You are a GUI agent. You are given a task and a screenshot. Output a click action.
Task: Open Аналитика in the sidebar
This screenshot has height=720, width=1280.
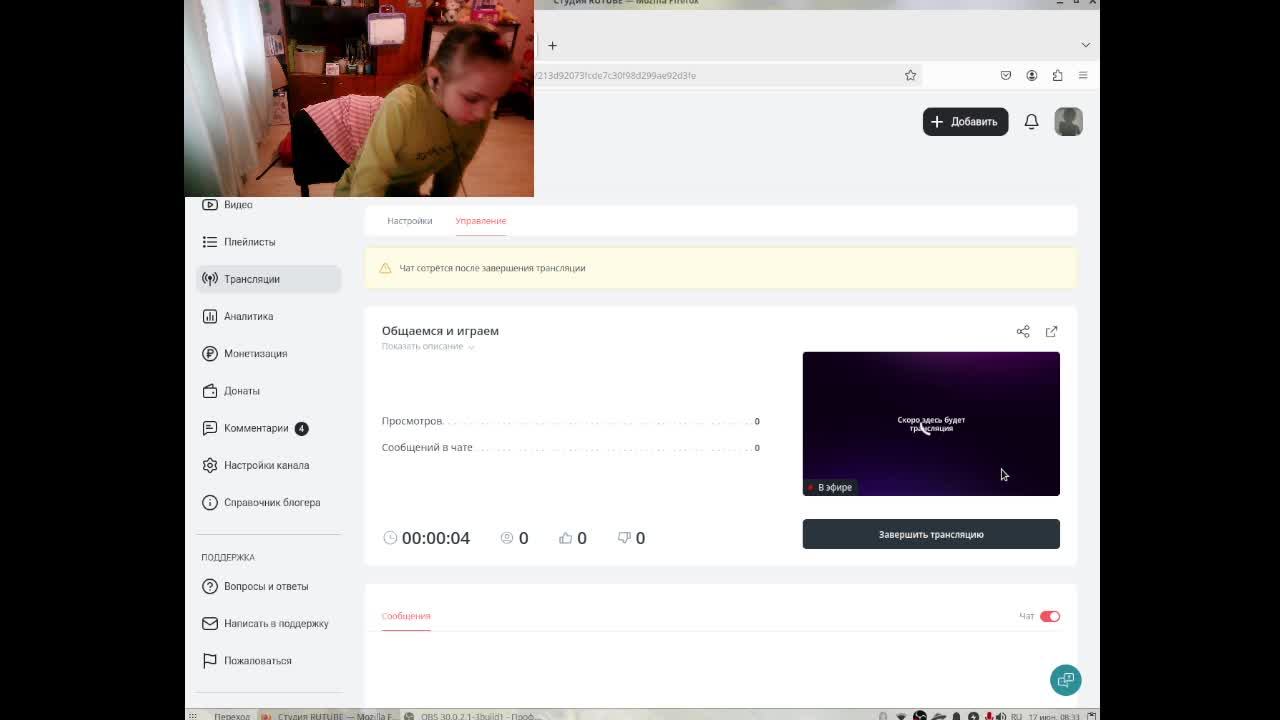click(268, 316)
